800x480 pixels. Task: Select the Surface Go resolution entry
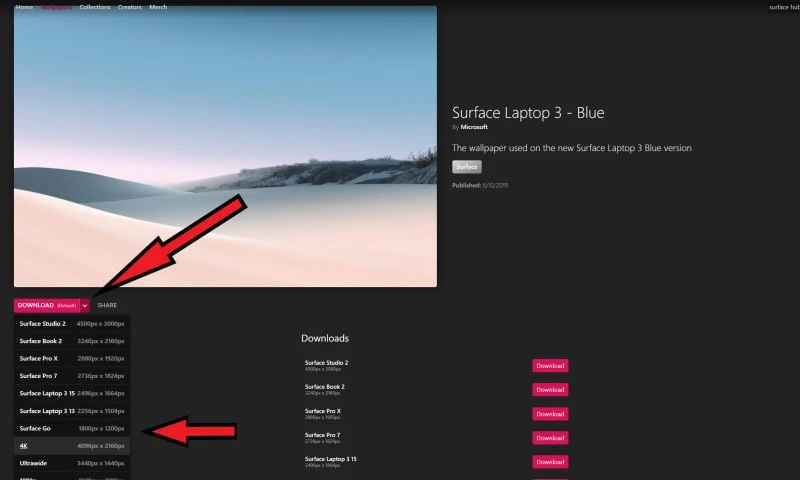coord(72,428)
